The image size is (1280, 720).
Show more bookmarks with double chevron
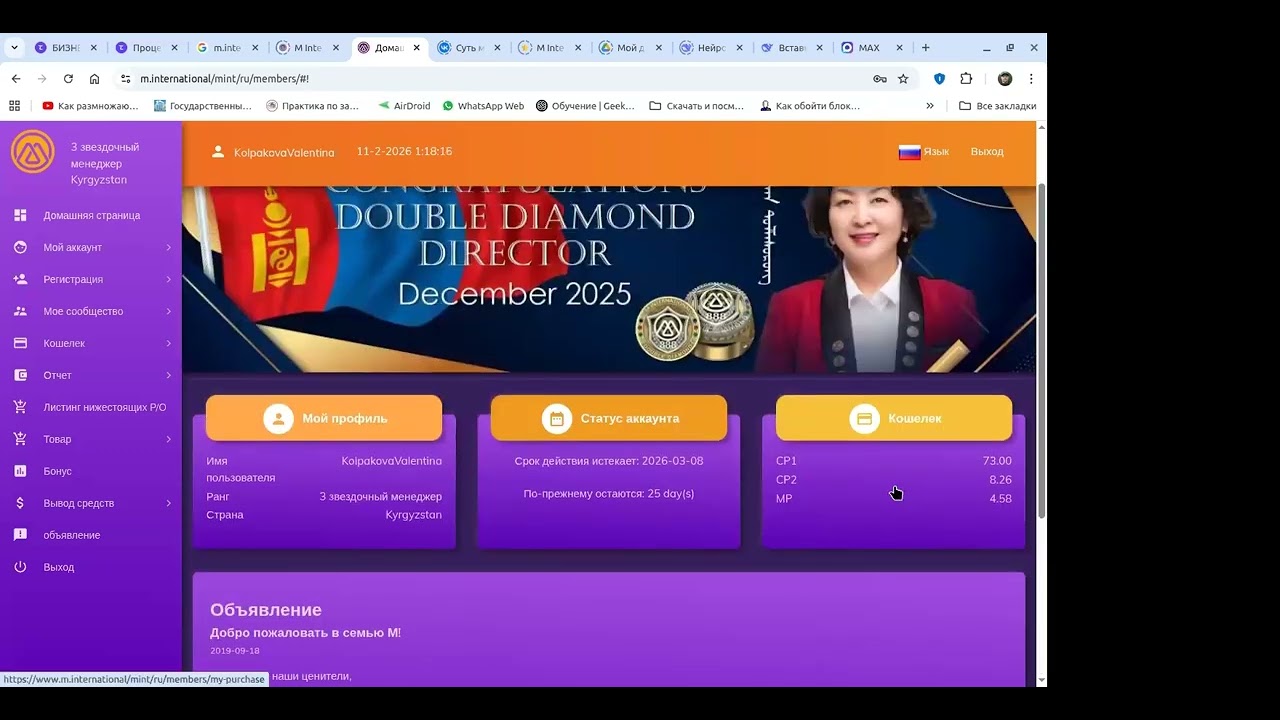pos(930,105)
